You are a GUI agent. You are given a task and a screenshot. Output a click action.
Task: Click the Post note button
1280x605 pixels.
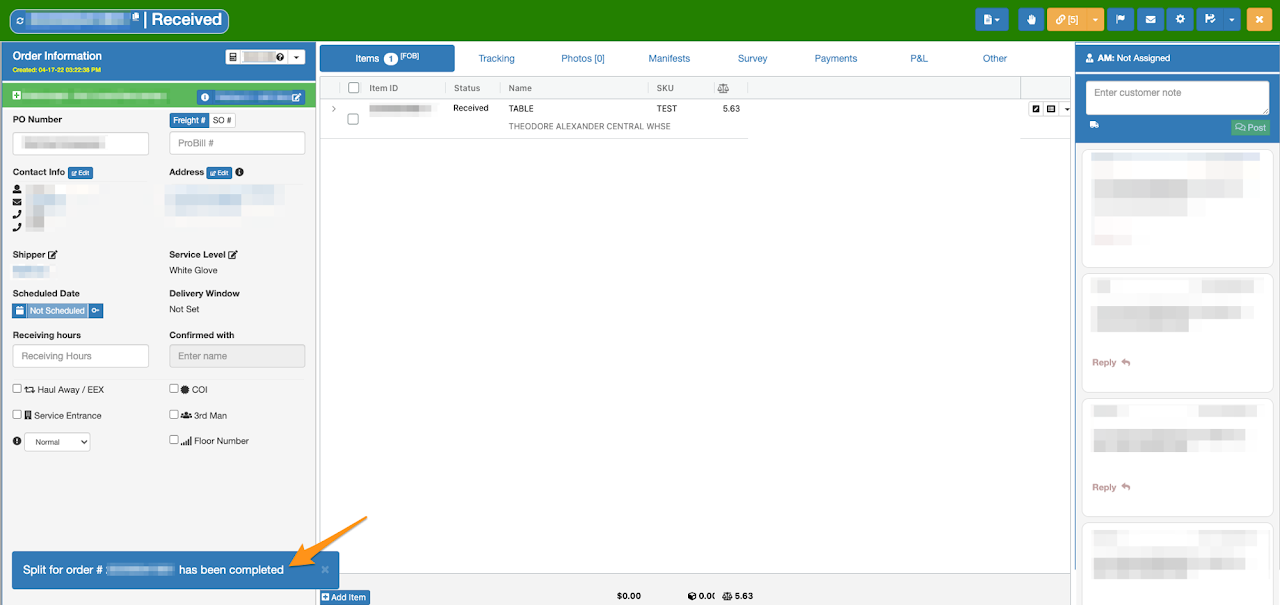1250,127
